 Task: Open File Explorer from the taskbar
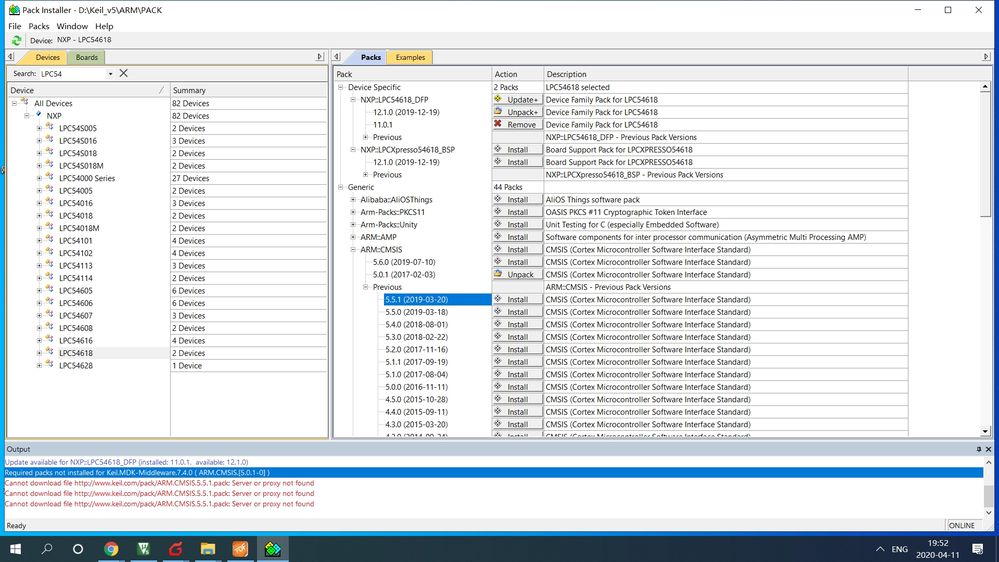point(208,549)
